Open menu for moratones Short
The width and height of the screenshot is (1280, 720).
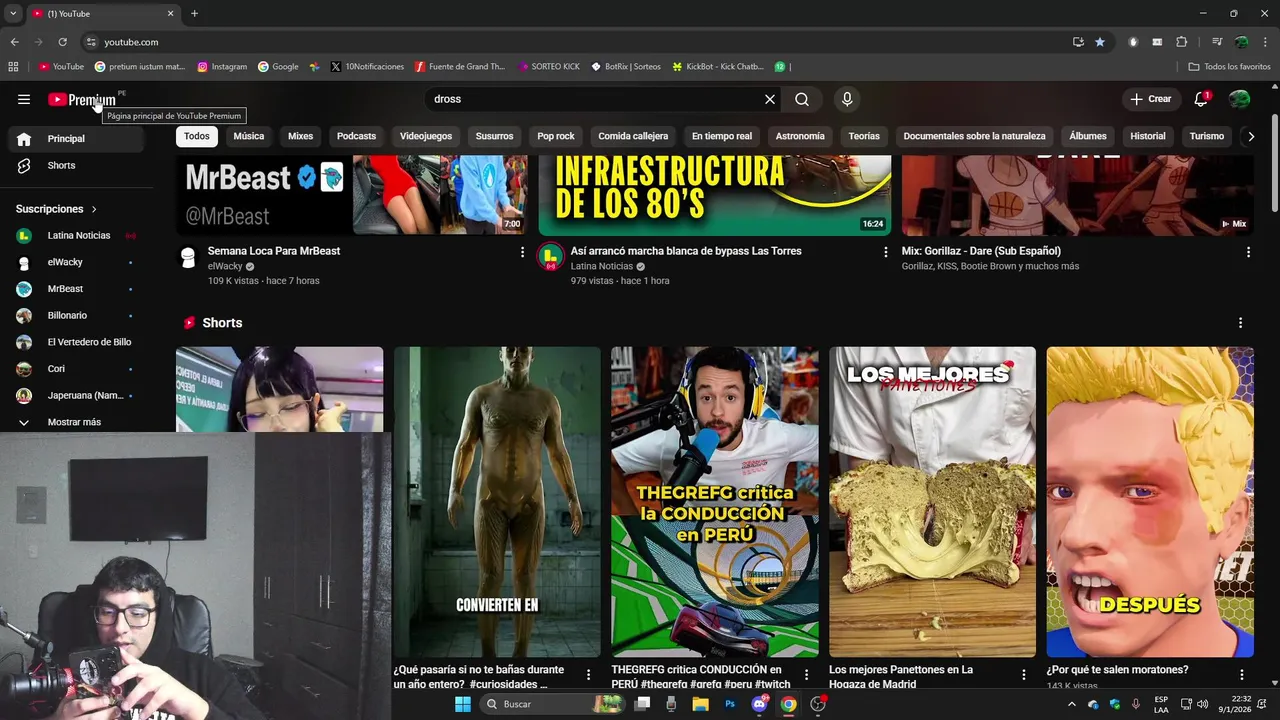(1242, 675)
